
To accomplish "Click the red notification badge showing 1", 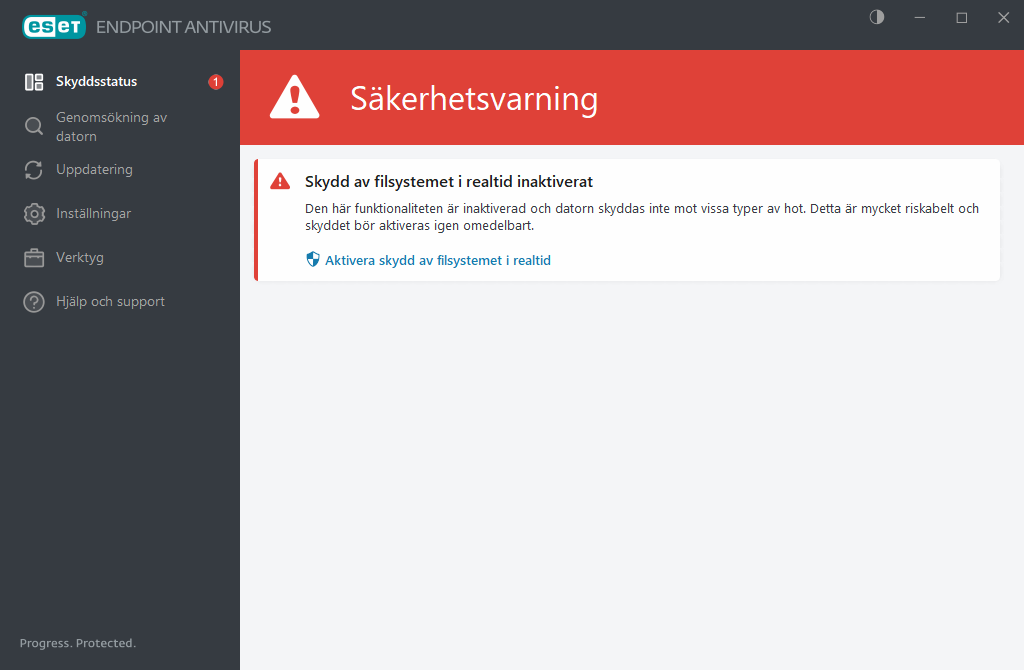I will tap(215, 82).
